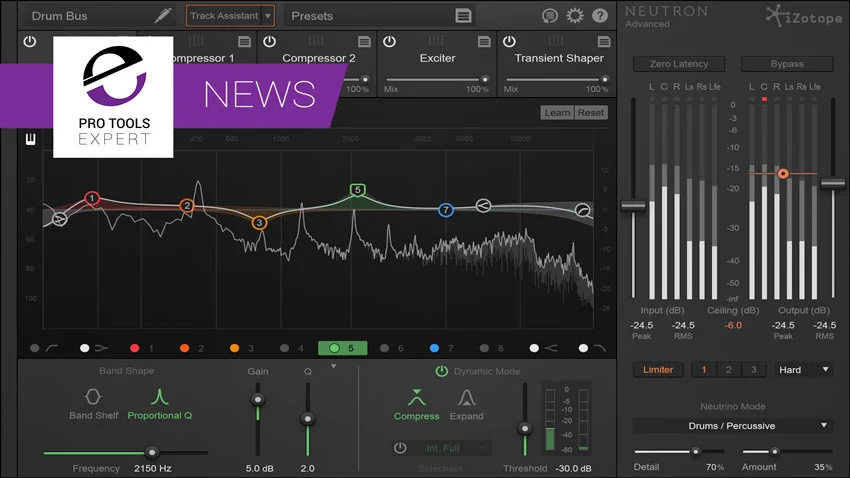The width and height of the screenshot is (850, 478).
Task: Open the limiter Hard style dropdown
Action: (x=803, y=370)
